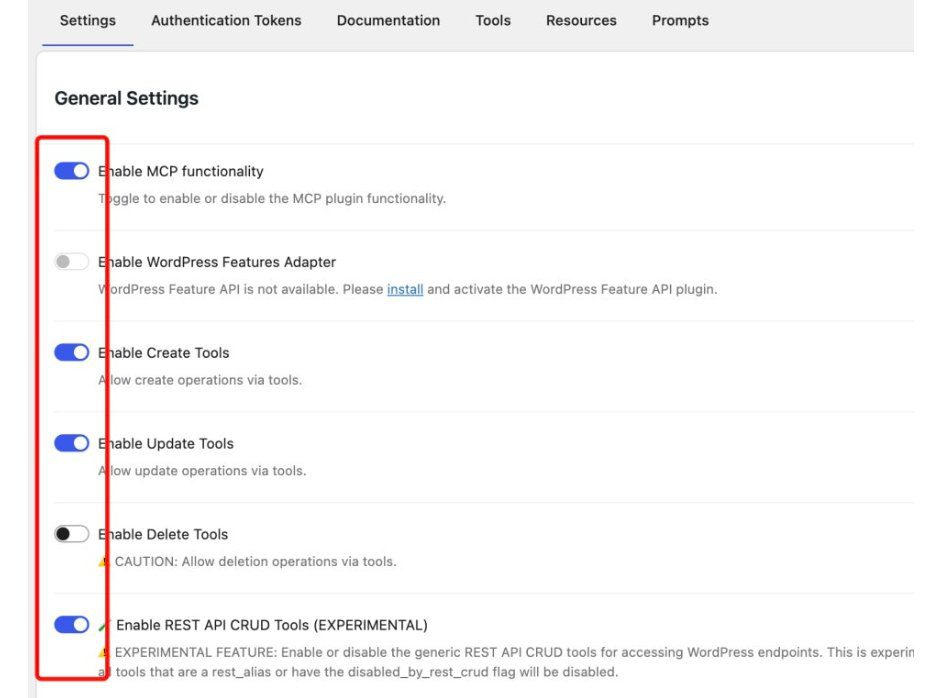
Task: Click the "Enable Delete Tools" label text
Action: (x=163, y=534)
